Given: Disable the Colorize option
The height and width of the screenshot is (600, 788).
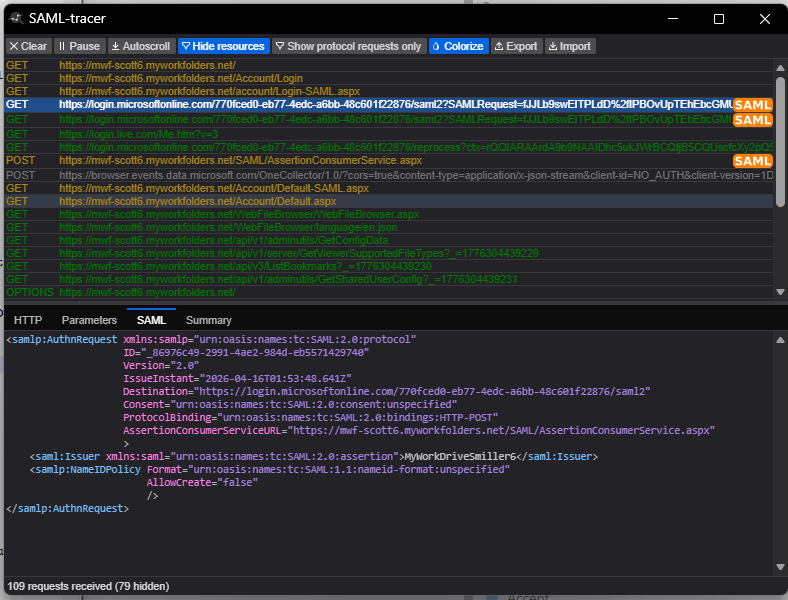Looking at the screenshot, I should coord(457,46).
